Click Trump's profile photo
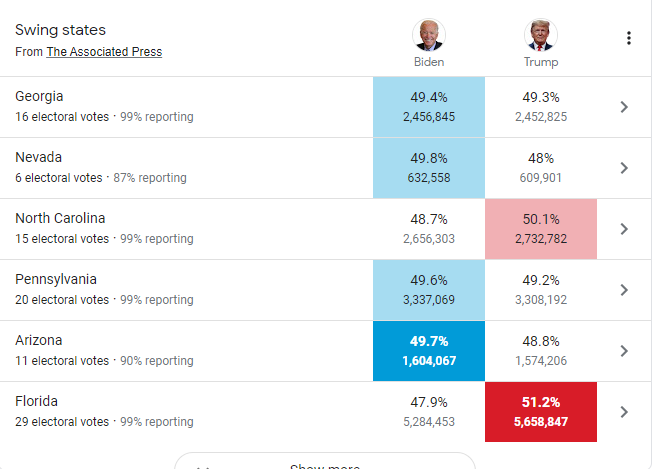This screenshot has height=469, width=652. click(541, 35)
